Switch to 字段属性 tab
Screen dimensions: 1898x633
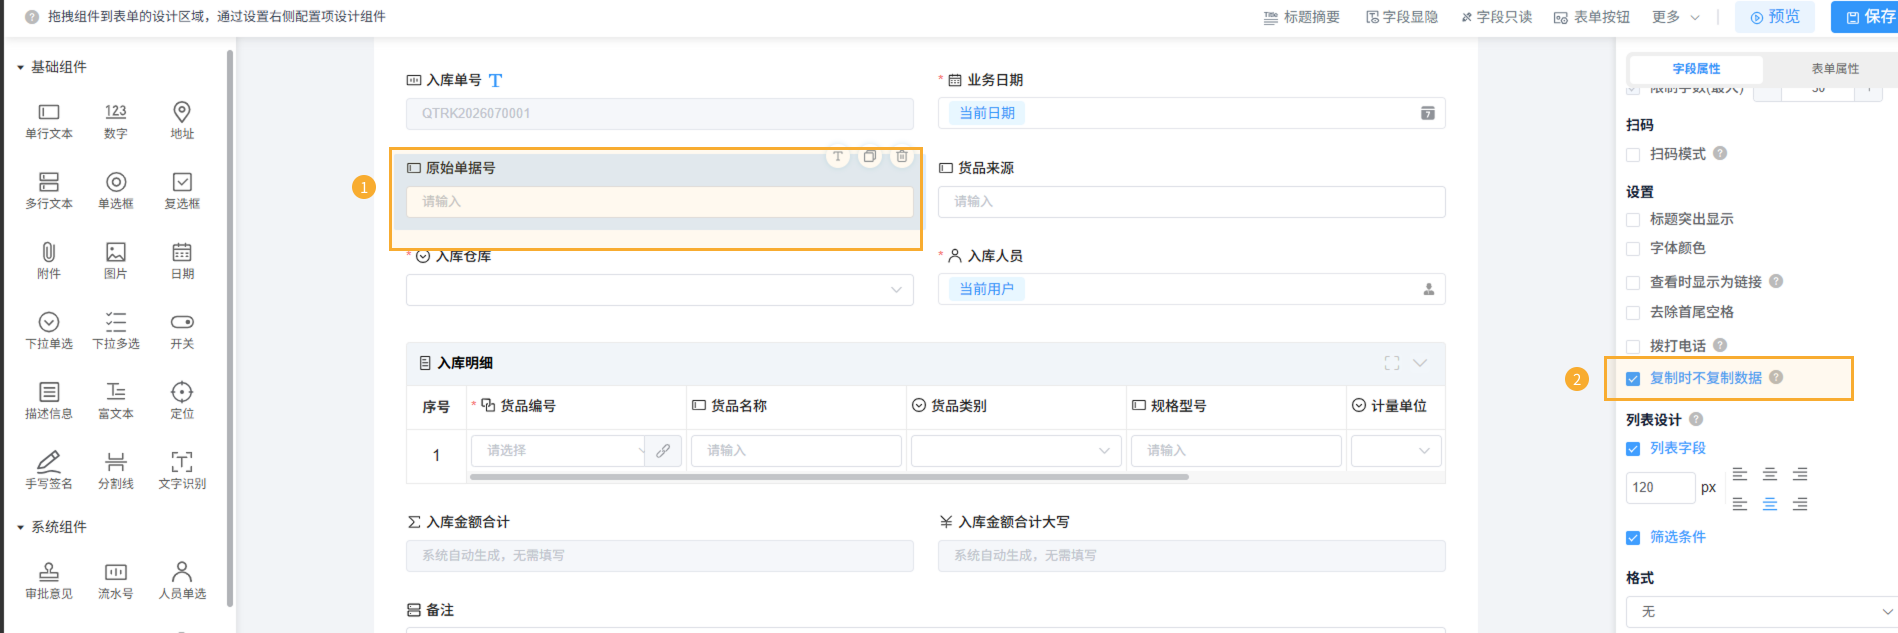[x=1696, y=68]
